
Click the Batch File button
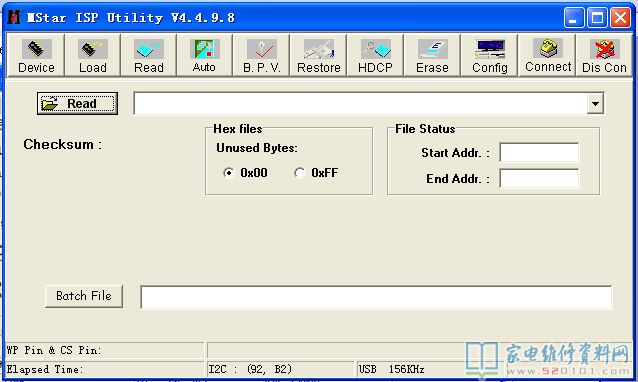click(84, 296)
